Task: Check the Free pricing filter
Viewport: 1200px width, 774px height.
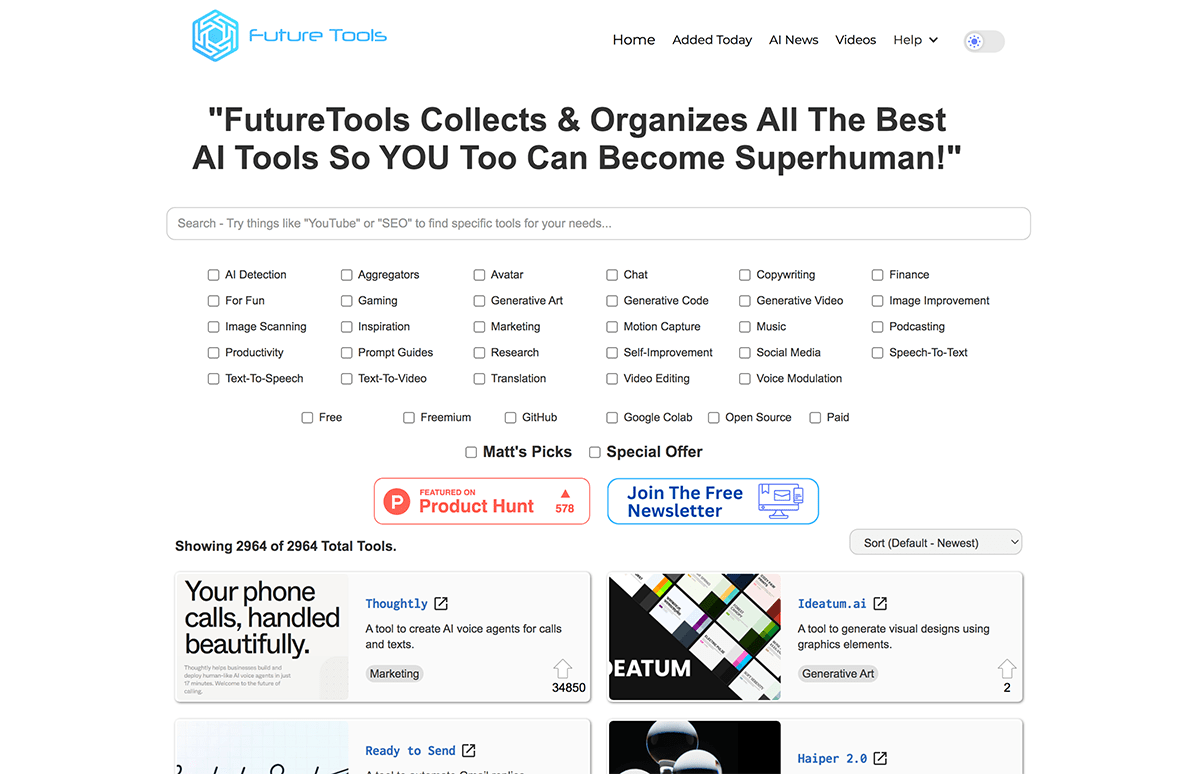Action: click(307, 417)
